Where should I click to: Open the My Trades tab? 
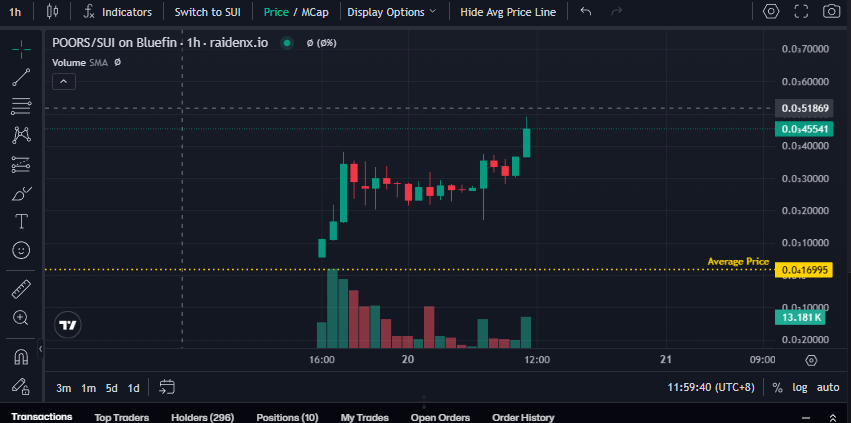tap(365, 418)
